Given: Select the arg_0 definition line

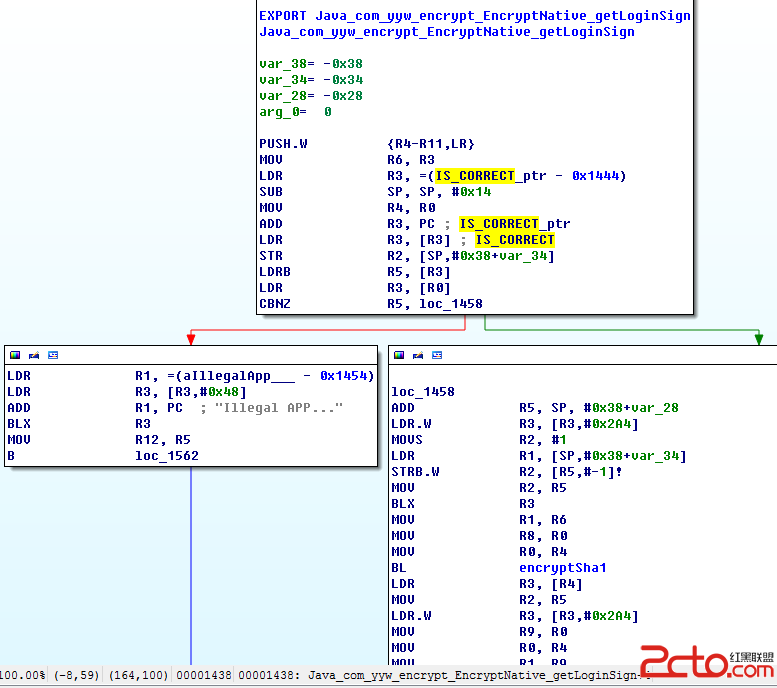Looking at the screenshot, I should tap(295, 112).
